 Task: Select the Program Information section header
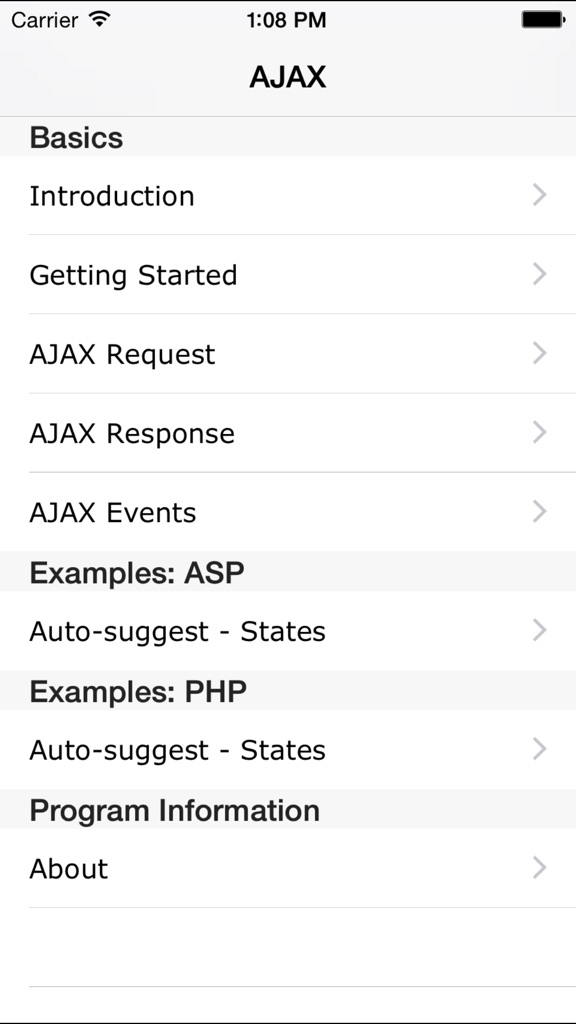tap(173, 810)
